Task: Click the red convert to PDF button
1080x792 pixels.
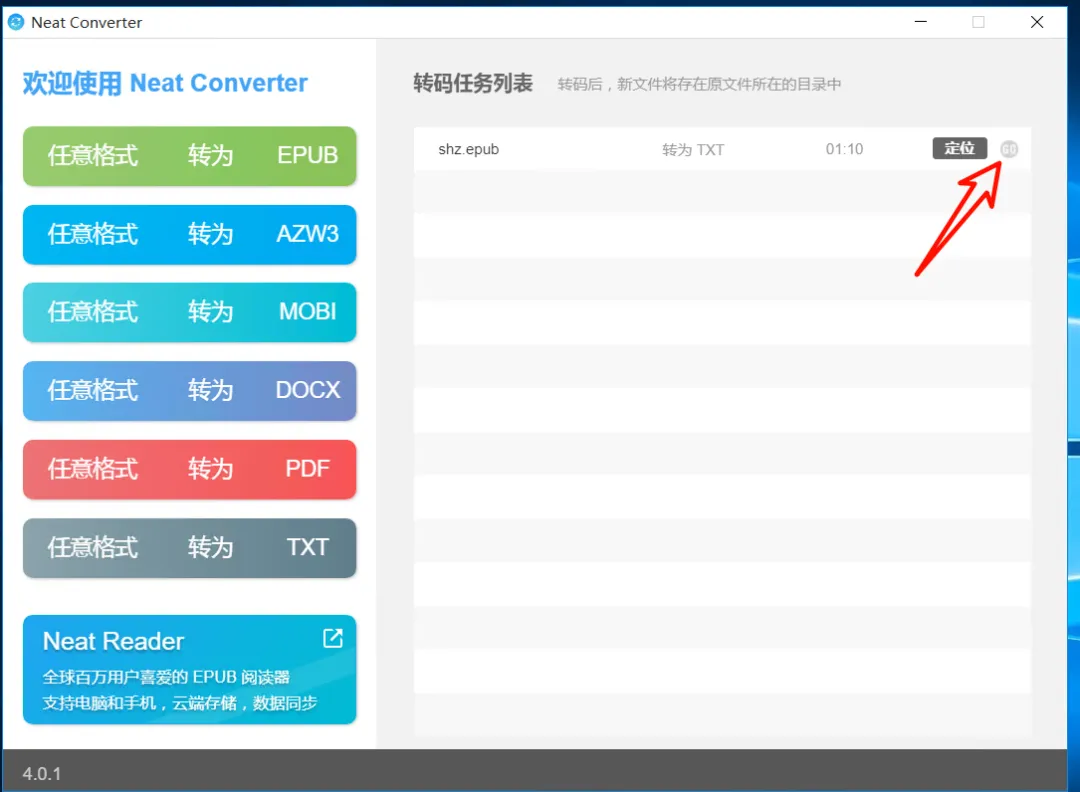Action: 189,469
